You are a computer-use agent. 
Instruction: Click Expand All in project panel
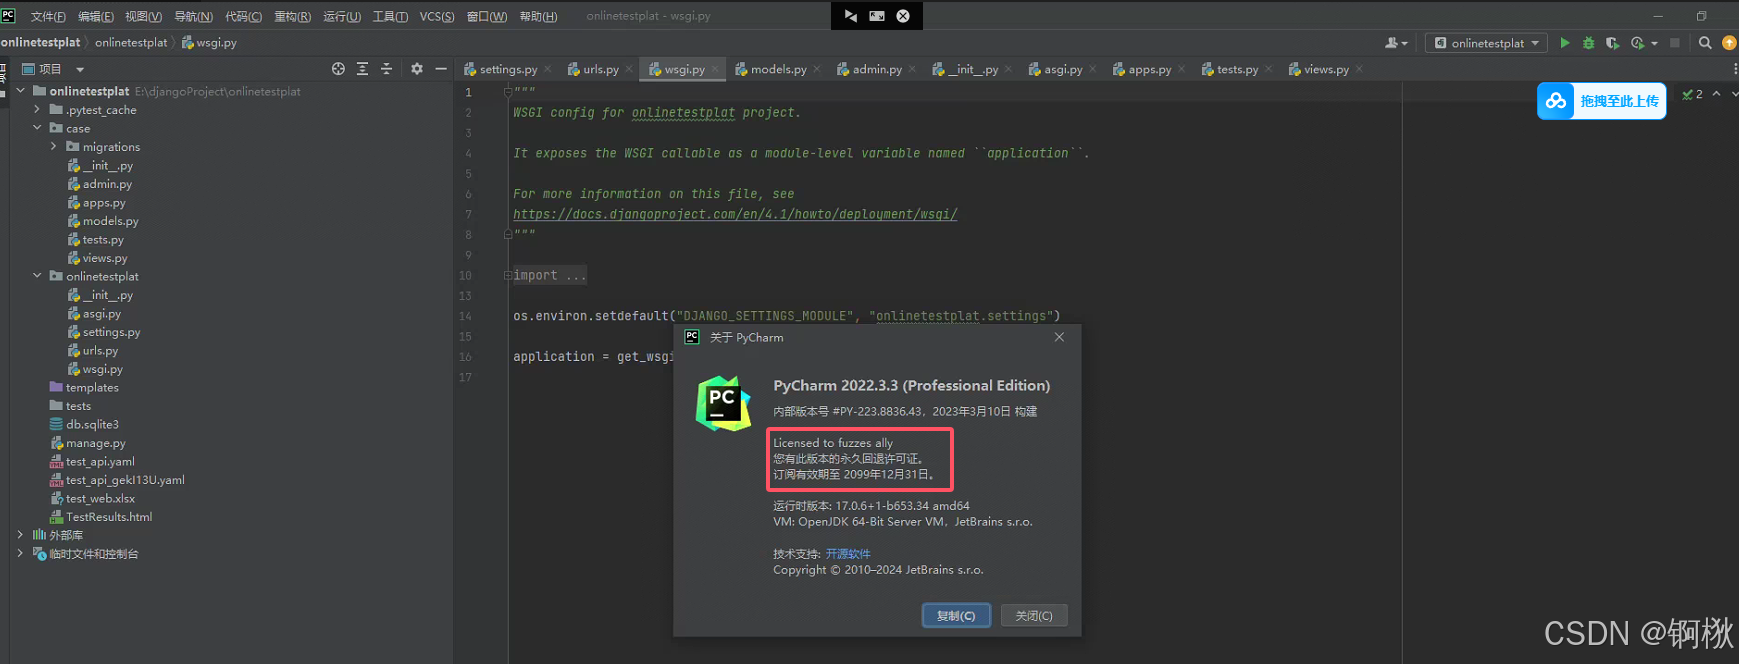[362, 69]
